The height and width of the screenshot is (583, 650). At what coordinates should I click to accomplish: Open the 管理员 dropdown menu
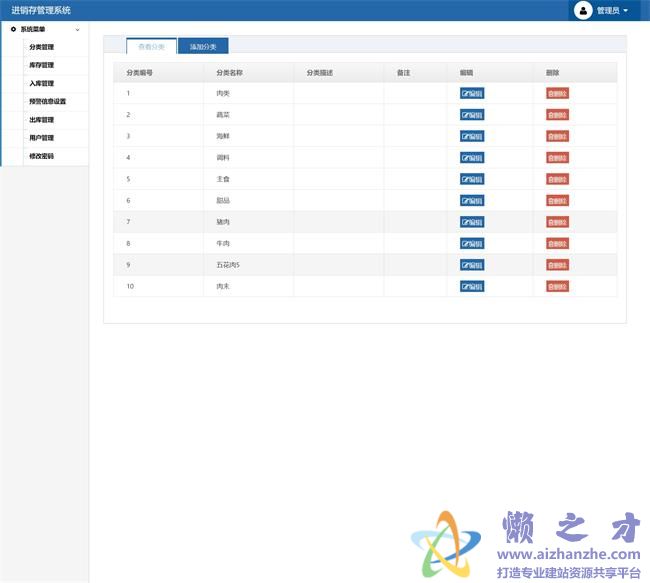coord(612,11)
